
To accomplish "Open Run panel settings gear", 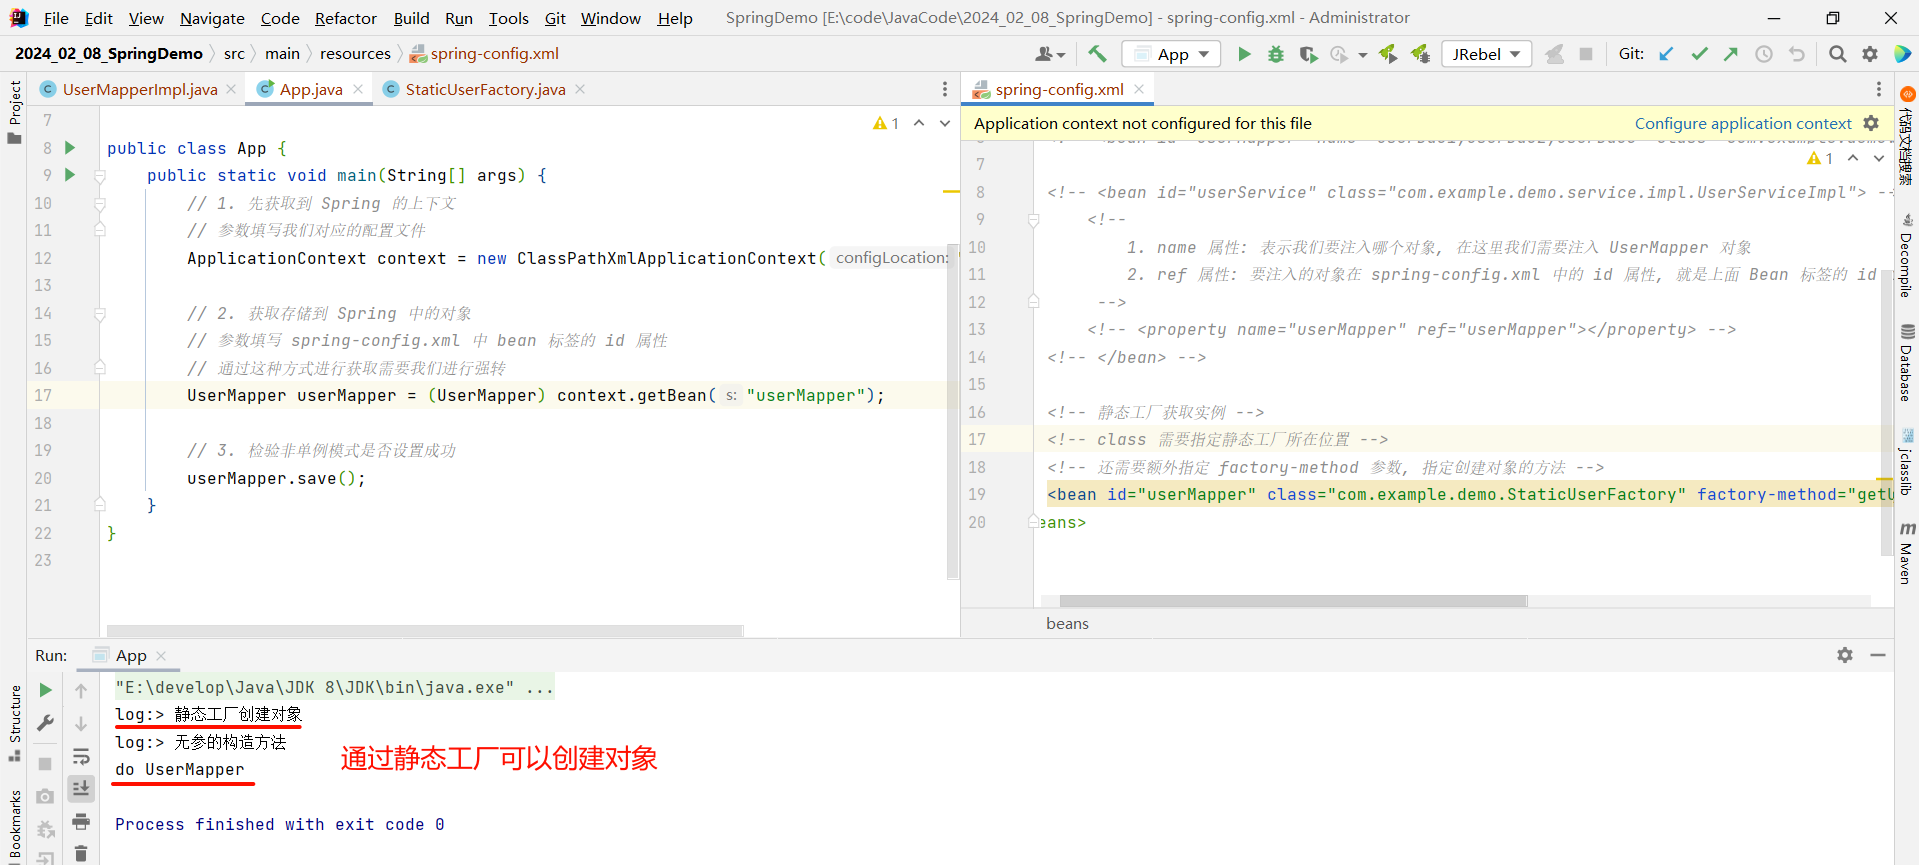I will click(1845, 655).
